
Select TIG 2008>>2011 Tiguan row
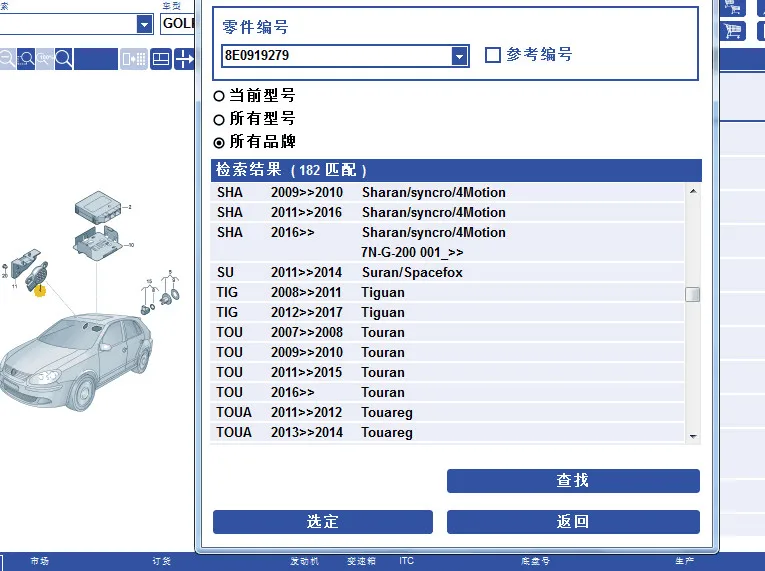(x=447, y=292)
